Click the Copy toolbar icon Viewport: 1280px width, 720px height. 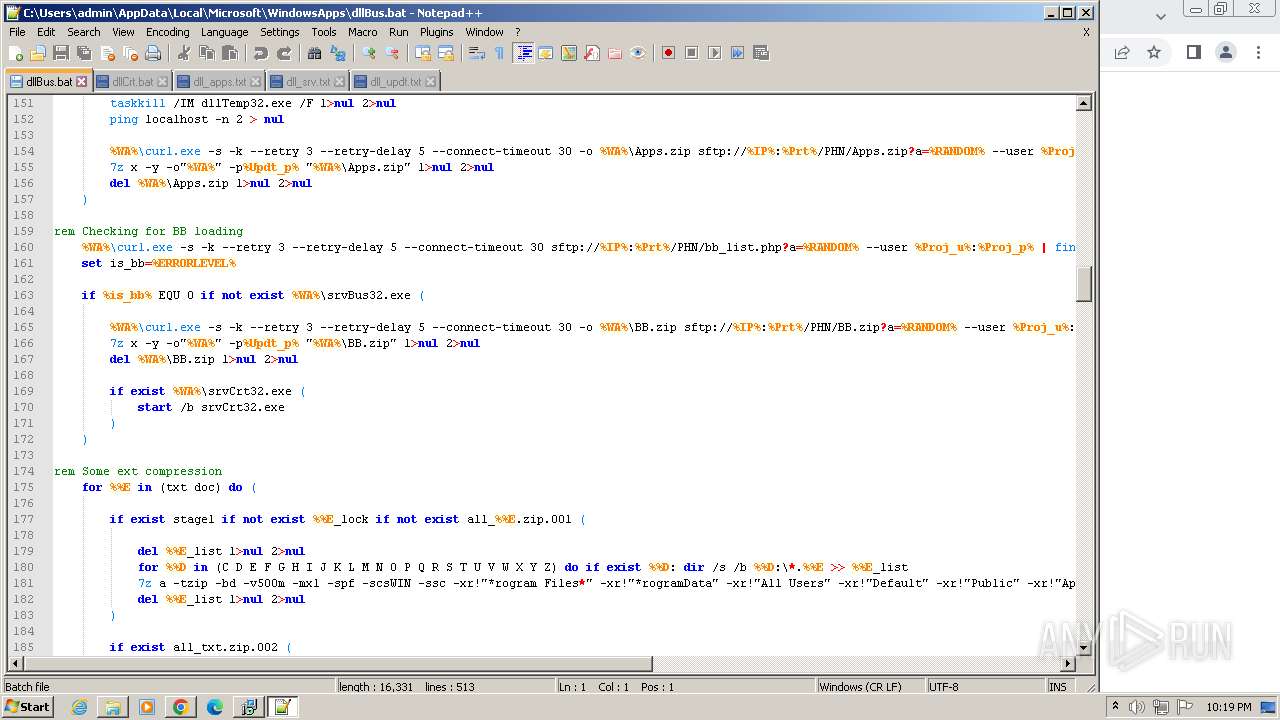point(207,53)
